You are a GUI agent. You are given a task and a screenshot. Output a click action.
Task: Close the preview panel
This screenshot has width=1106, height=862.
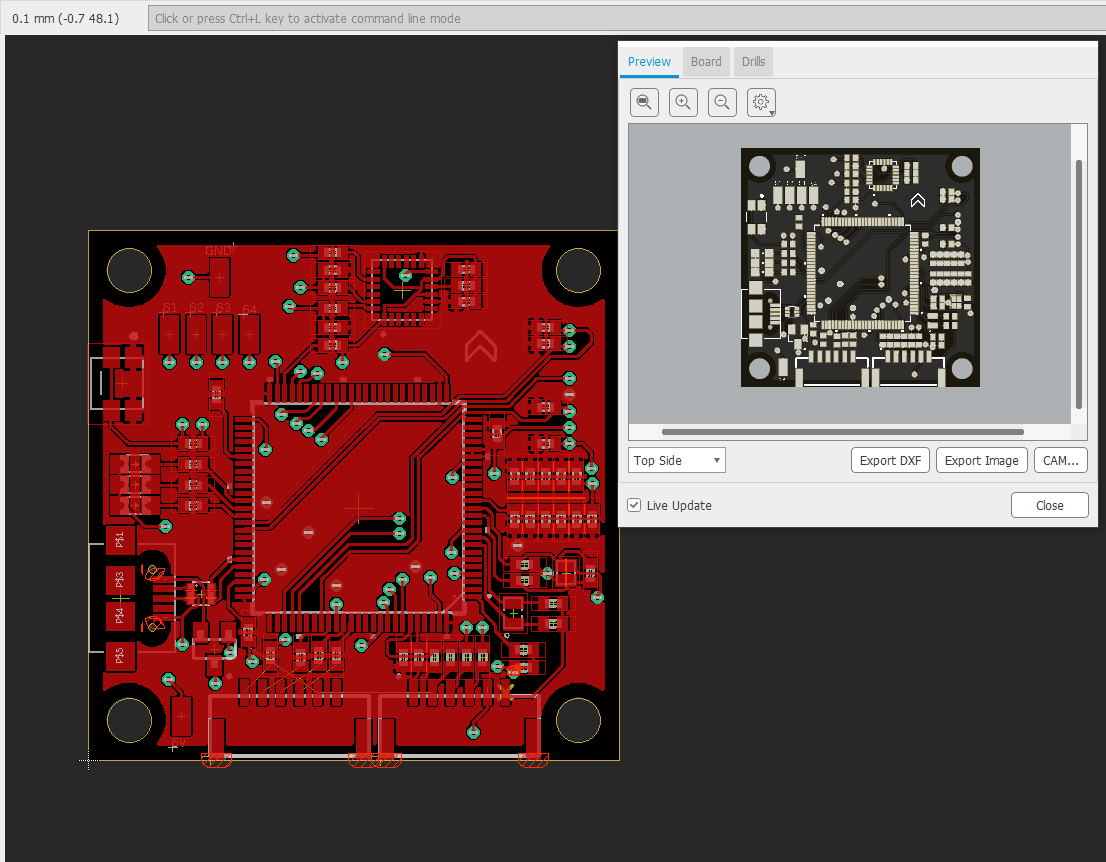tap(1049, 505)
